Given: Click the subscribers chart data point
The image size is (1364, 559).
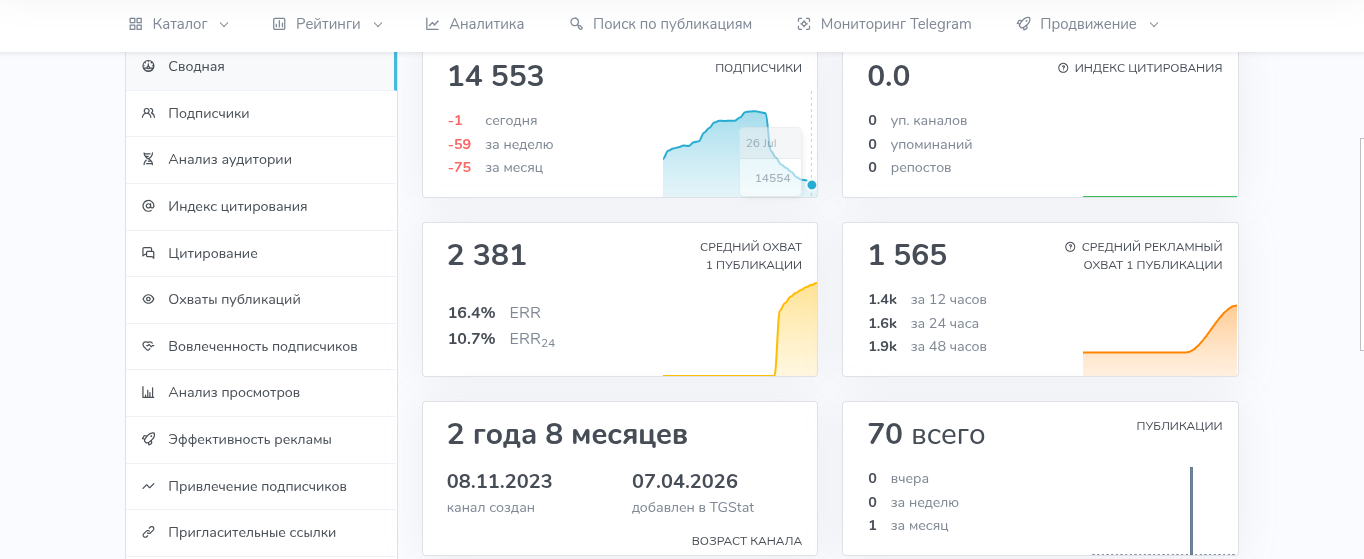Looking at the screenshot, I should [x=811, y=185].
